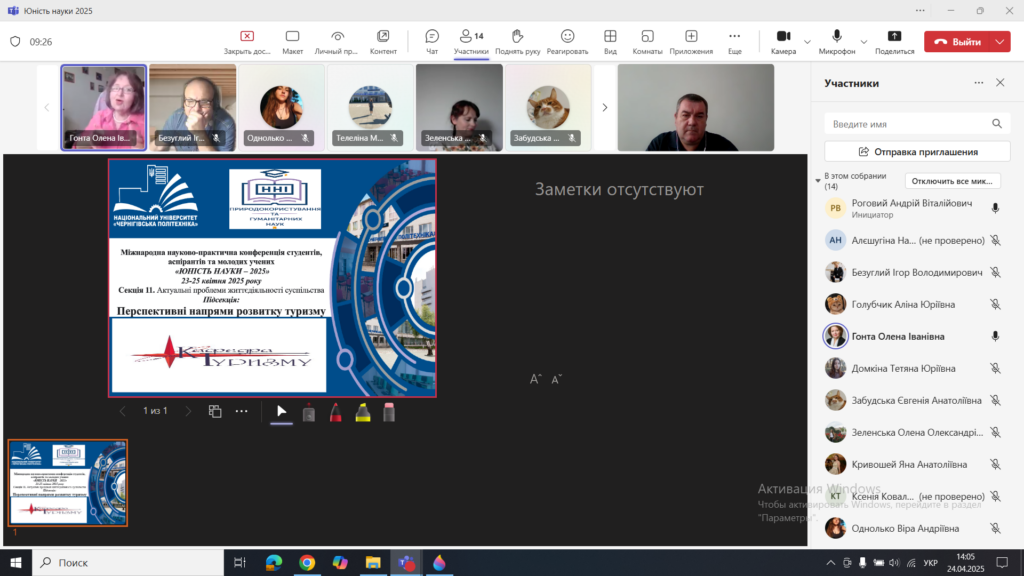
Task: Select the yellow highlighter tool
Action: (x=363, y=412)
